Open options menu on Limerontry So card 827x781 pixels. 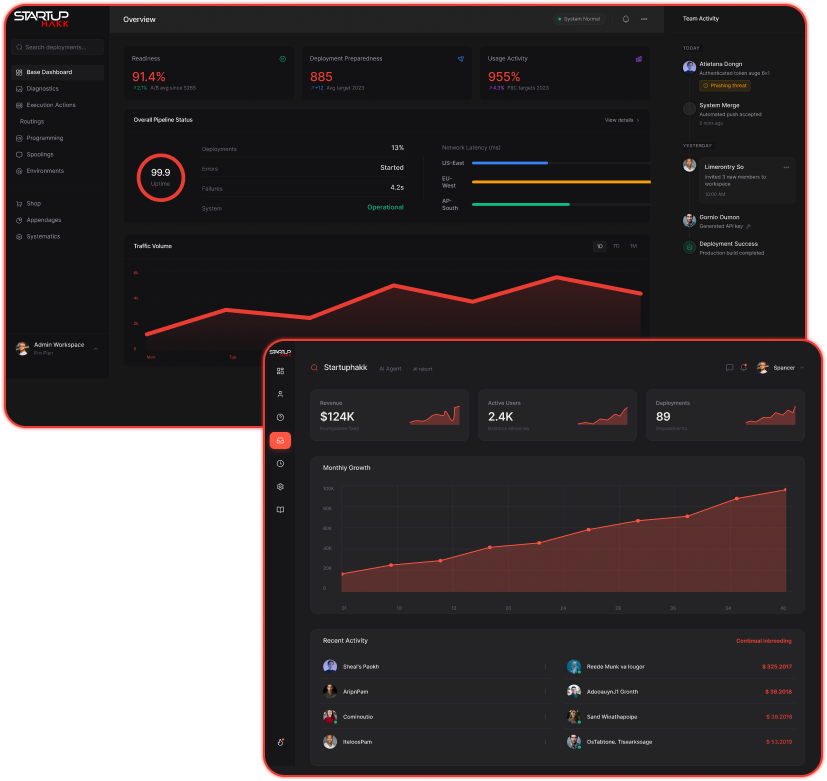point(786,167)
